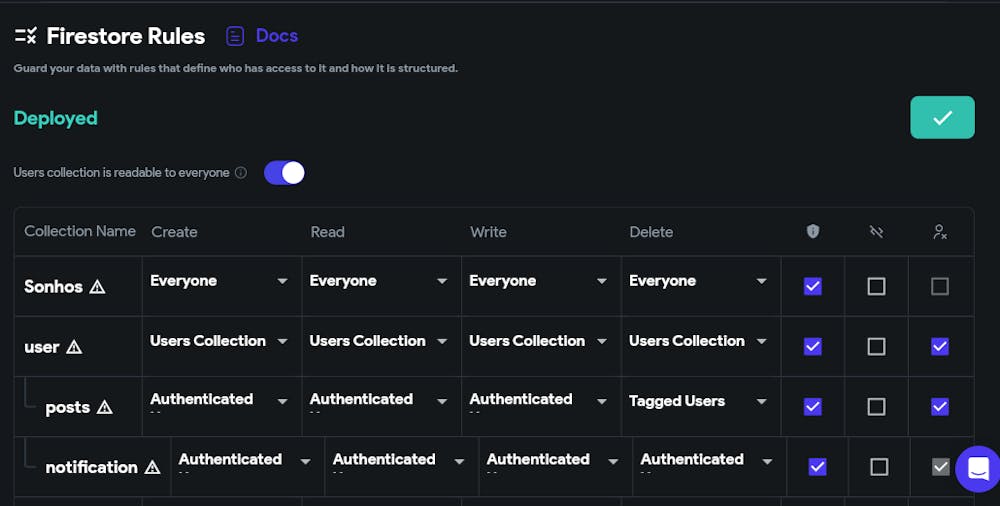Click the crossed-out link column header icon

[x=876, y=231]
